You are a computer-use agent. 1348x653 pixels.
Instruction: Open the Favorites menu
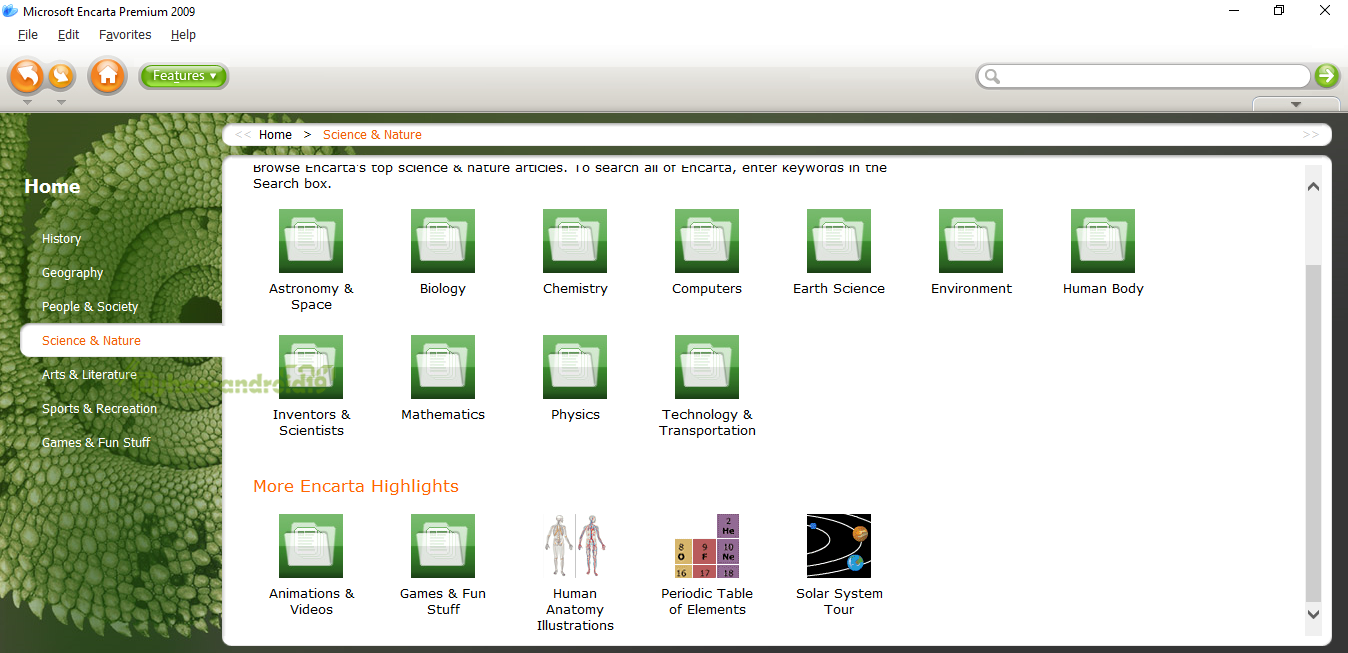pos(125,34)
